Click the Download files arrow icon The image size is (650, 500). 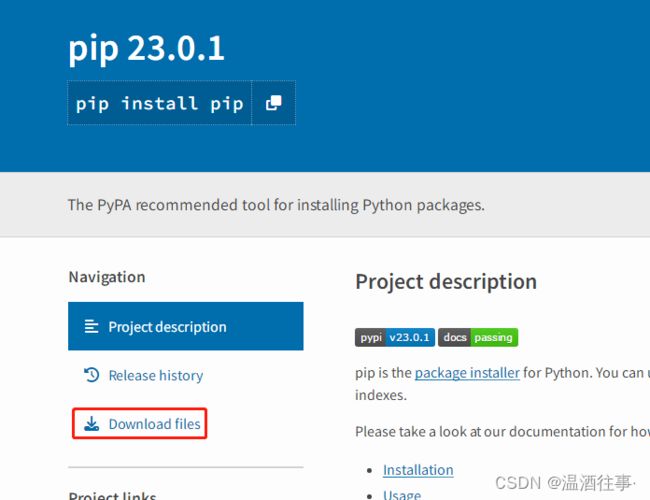click(91, 424)
